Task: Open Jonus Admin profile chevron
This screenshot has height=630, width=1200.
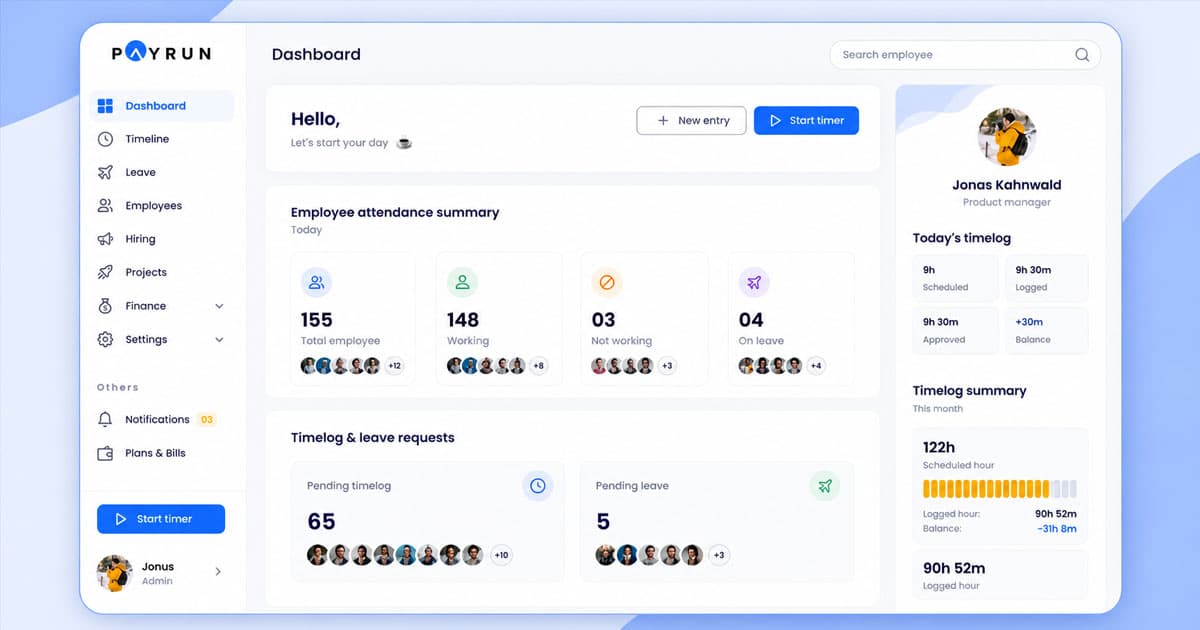Action: point(218,572)
